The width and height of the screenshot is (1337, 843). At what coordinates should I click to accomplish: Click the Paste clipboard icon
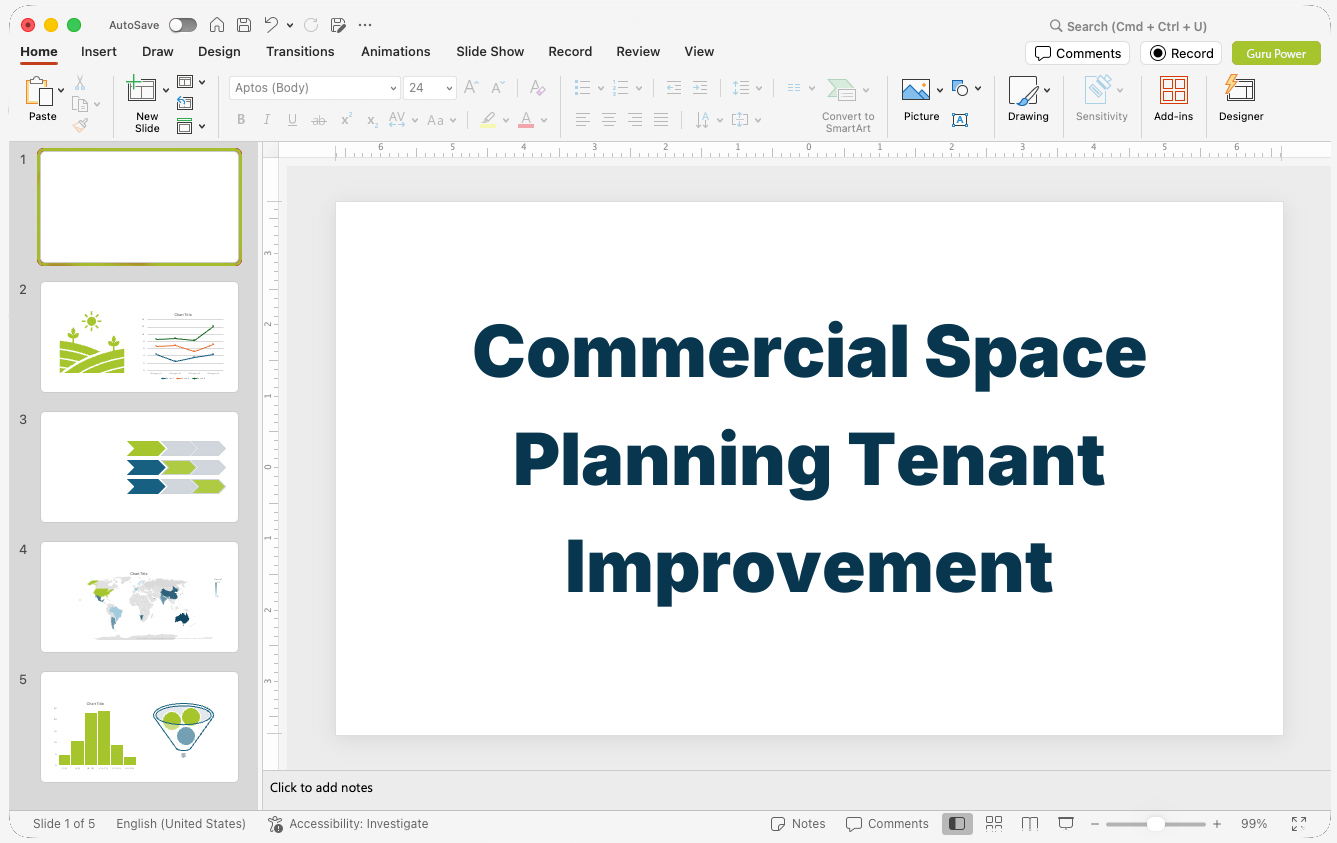point(39,92)
